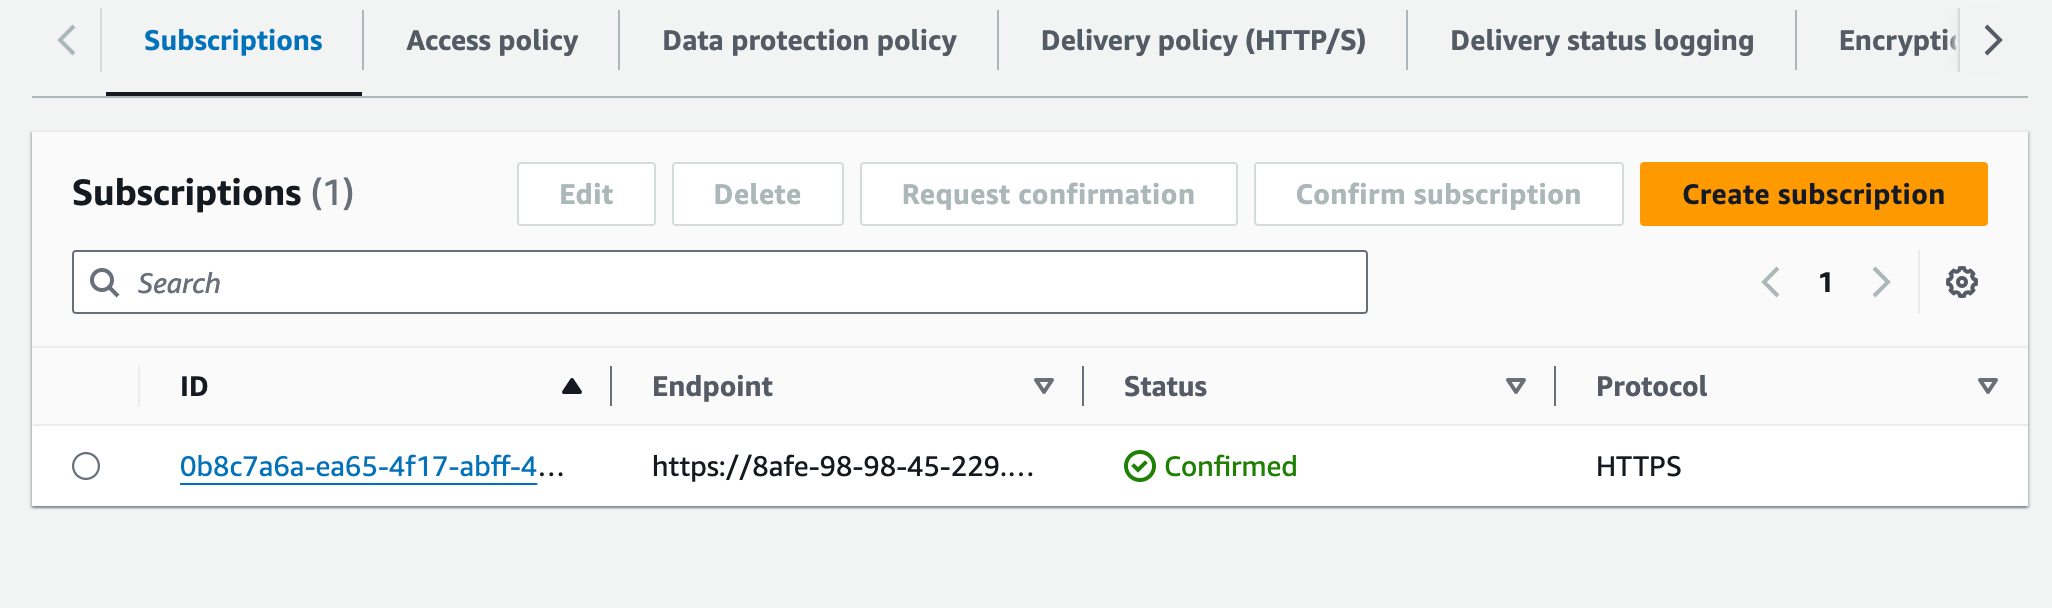Click the search magnifier icon
The image size is (2052, 608).
tap(104, 282)
